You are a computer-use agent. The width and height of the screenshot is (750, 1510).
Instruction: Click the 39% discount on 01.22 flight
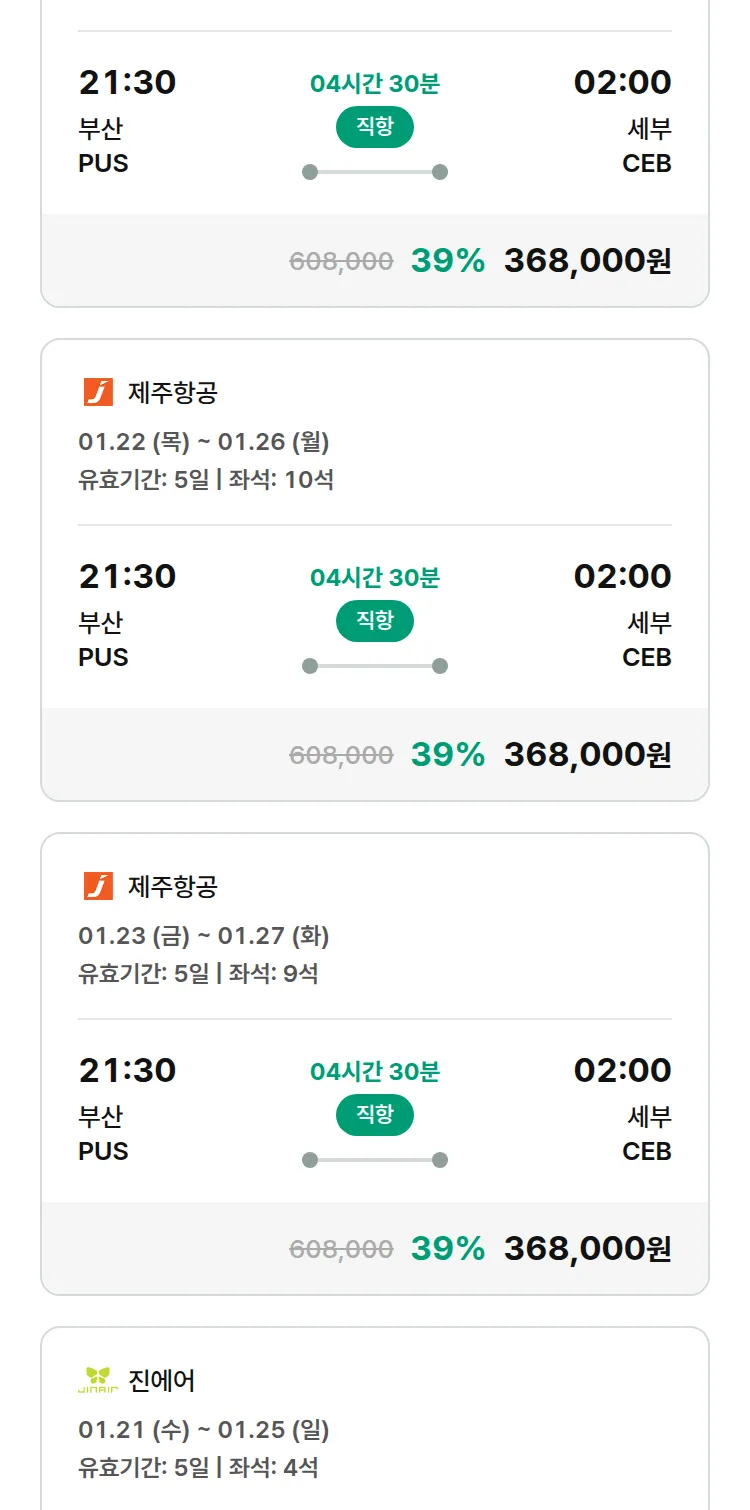click(x=447, y=754)
